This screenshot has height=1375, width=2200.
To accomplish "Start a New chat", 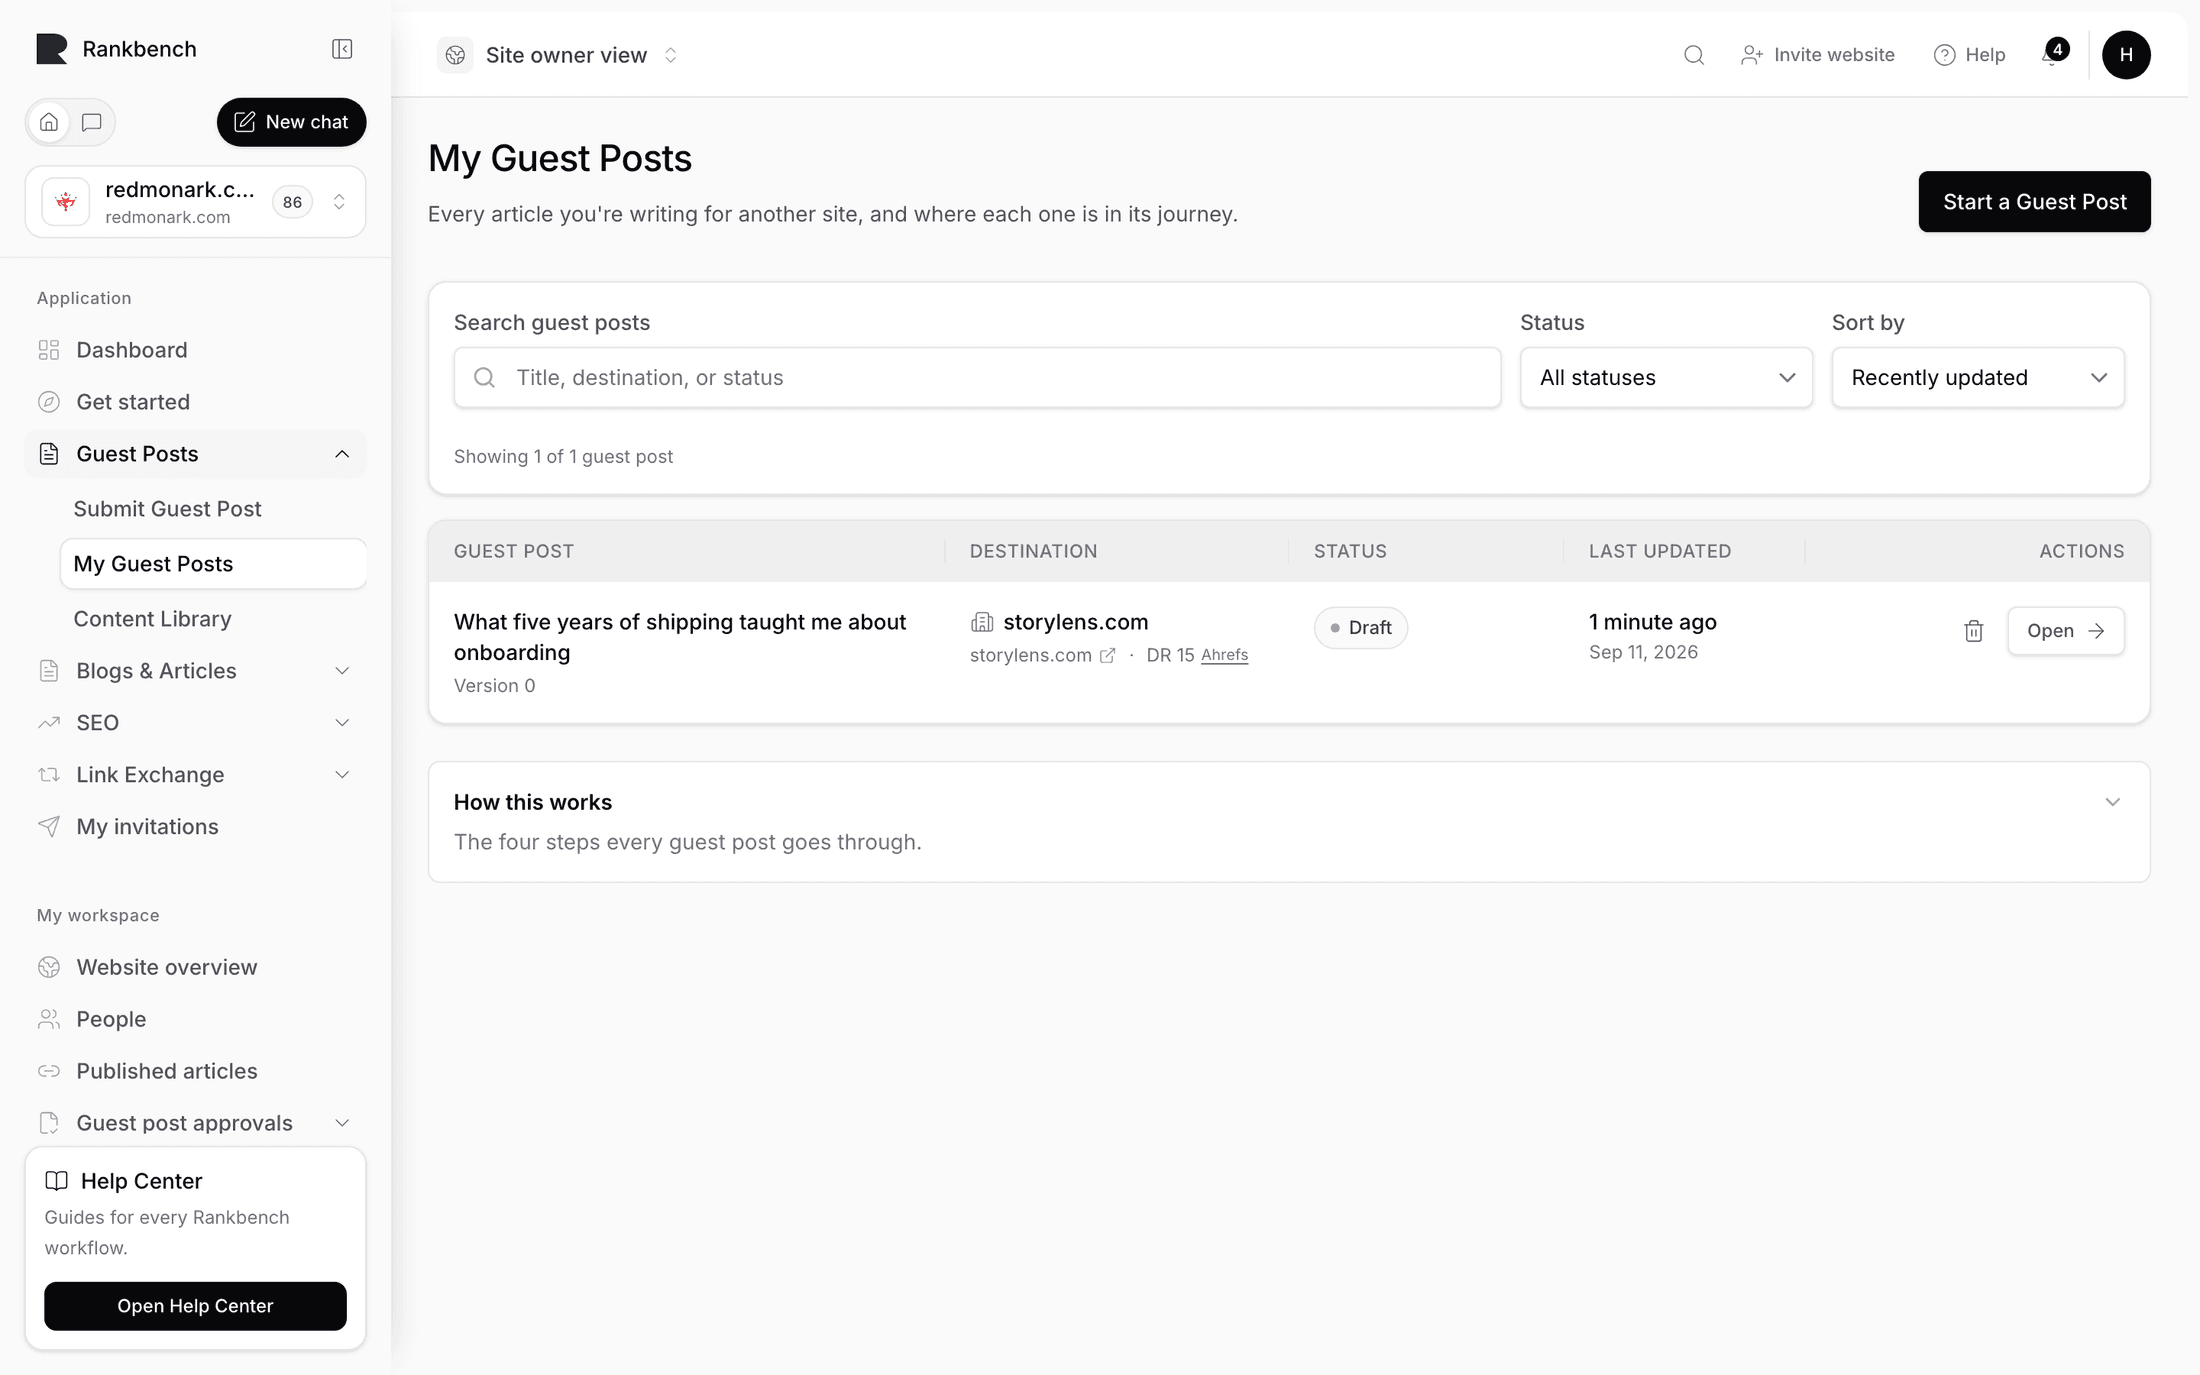I will (x=291, y=122).
